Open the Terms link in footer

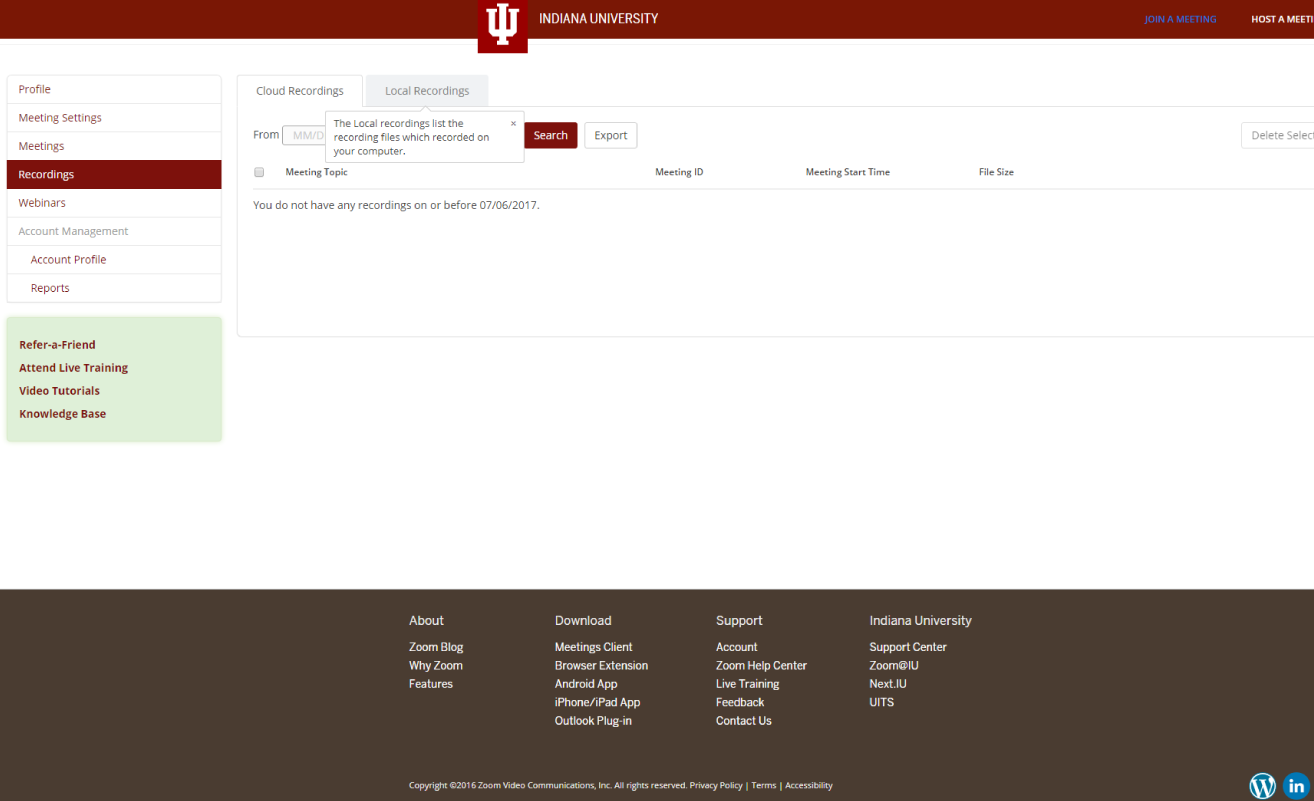pyautogui.click(x=764, y=786)
